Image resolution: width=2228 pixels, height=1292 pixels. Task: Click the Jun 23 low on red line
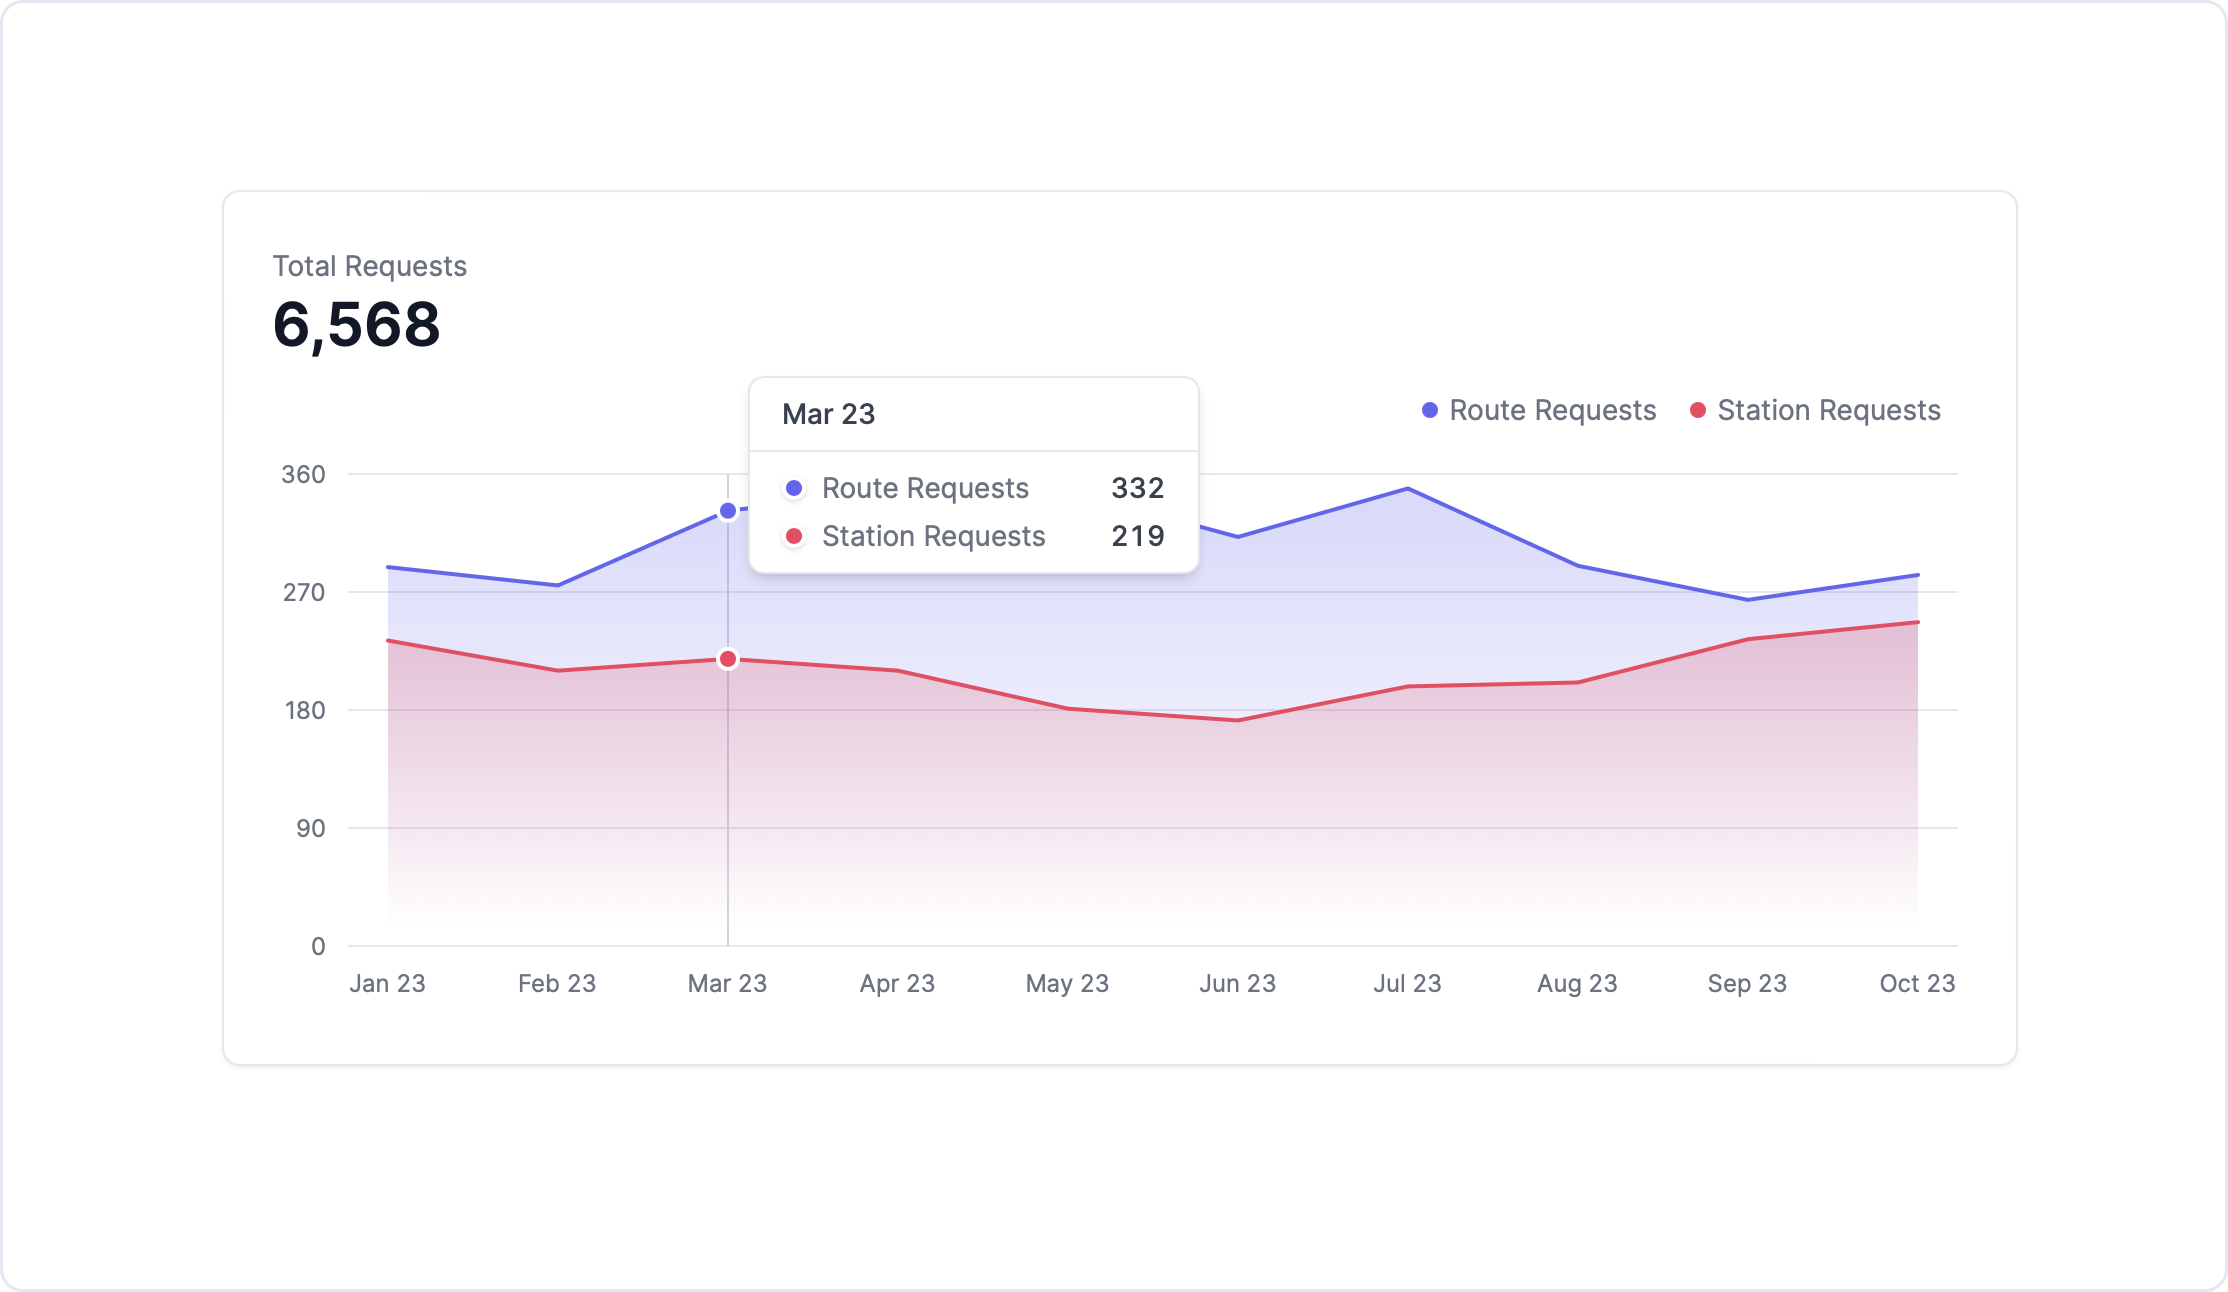[1238, 720]
